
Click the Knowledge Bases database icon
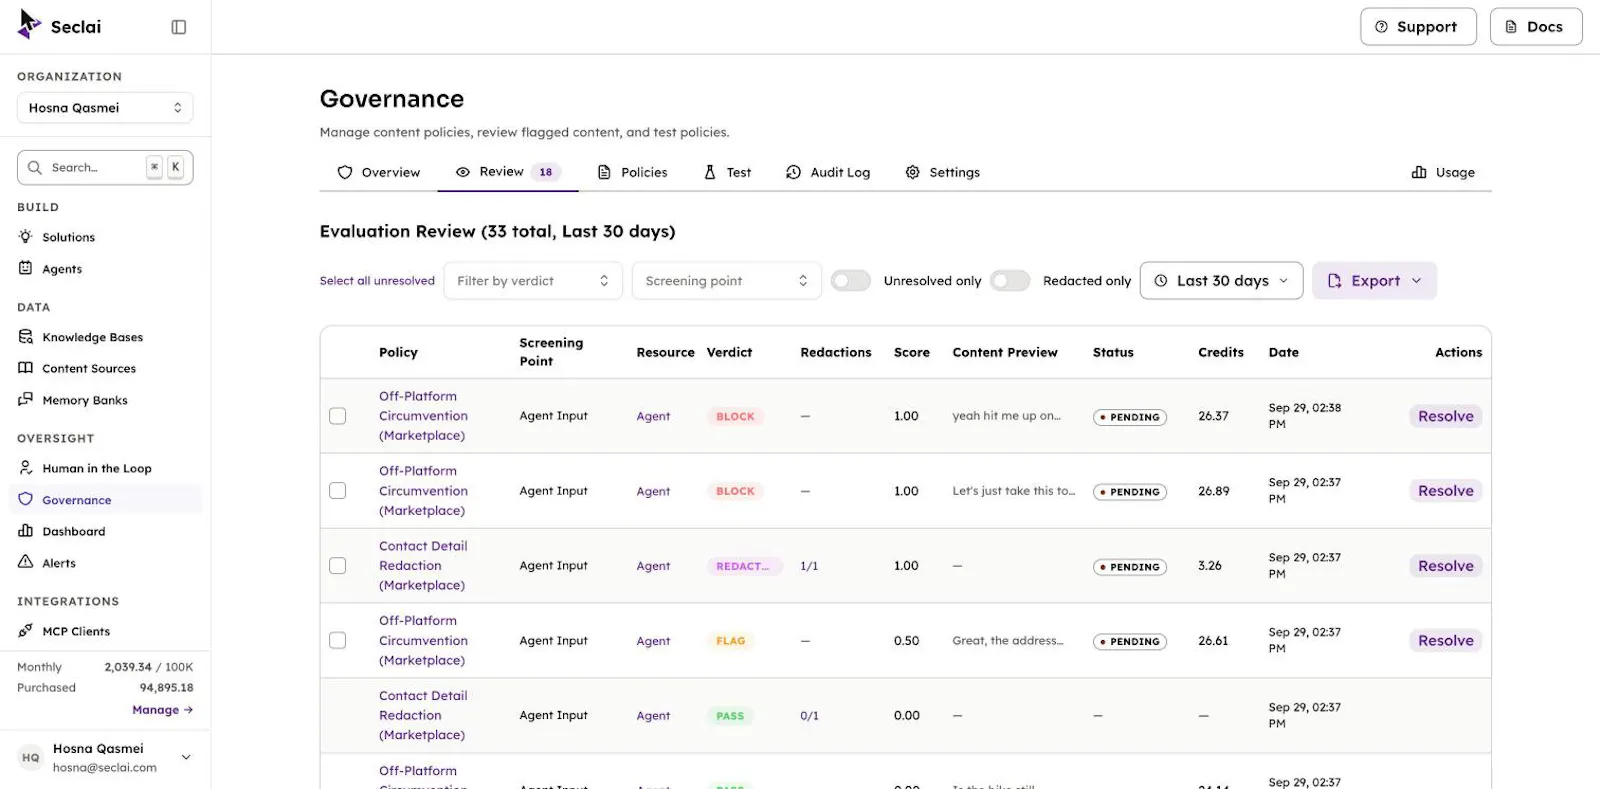click(x=26, y=337)
